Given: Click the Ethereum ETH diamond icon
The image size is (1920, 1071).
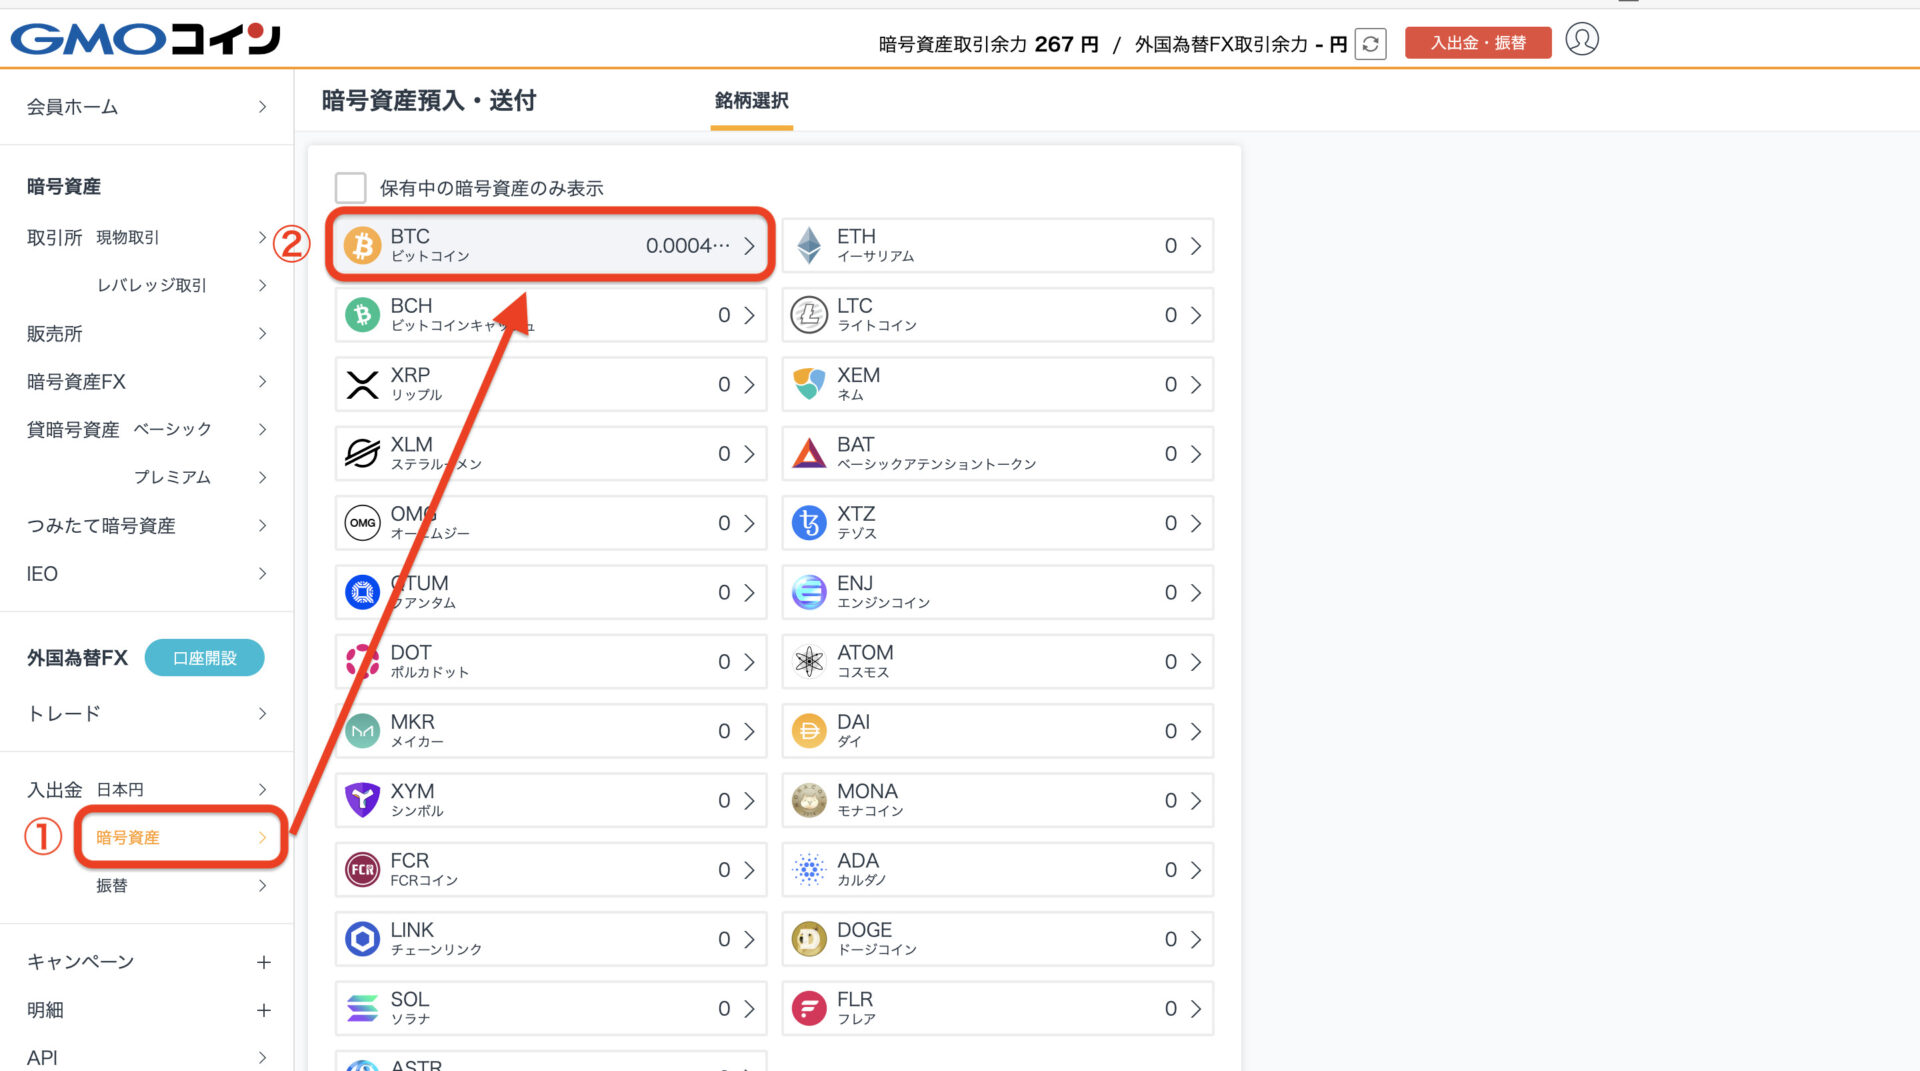Looking at the screenshot, I should [x=809, y=245].
